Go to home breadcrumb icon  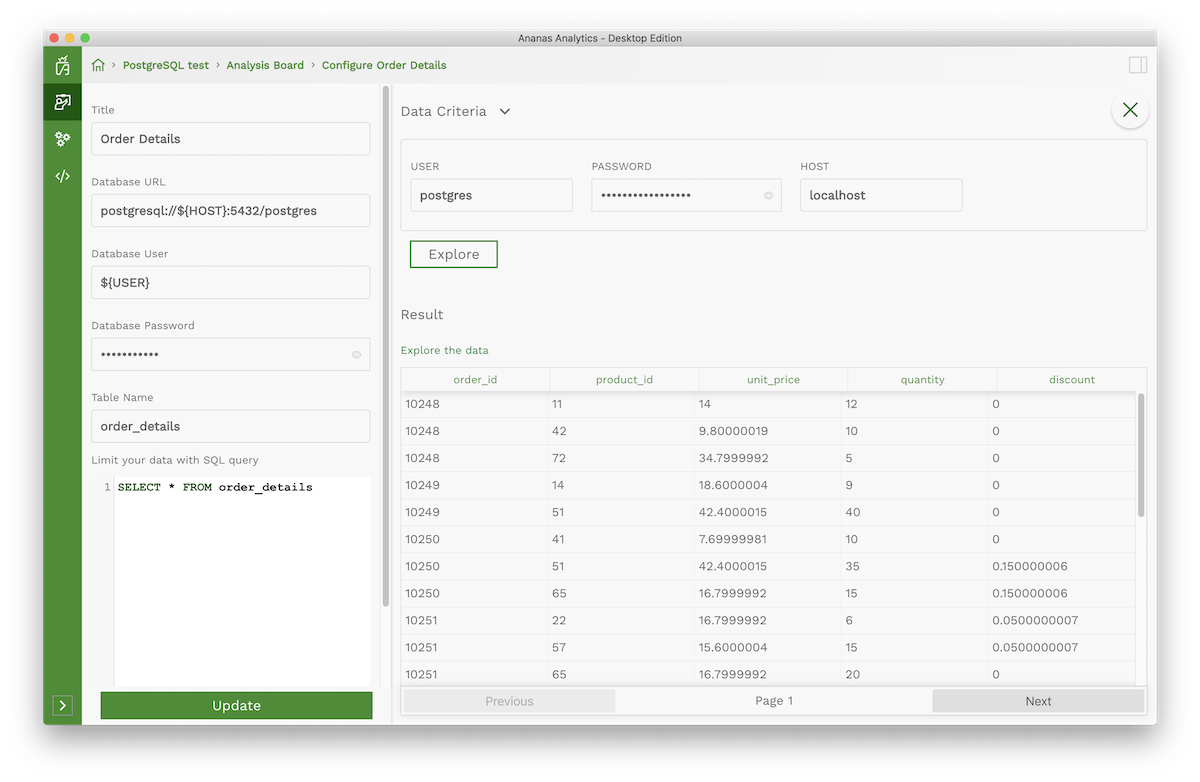pos(98,65)
